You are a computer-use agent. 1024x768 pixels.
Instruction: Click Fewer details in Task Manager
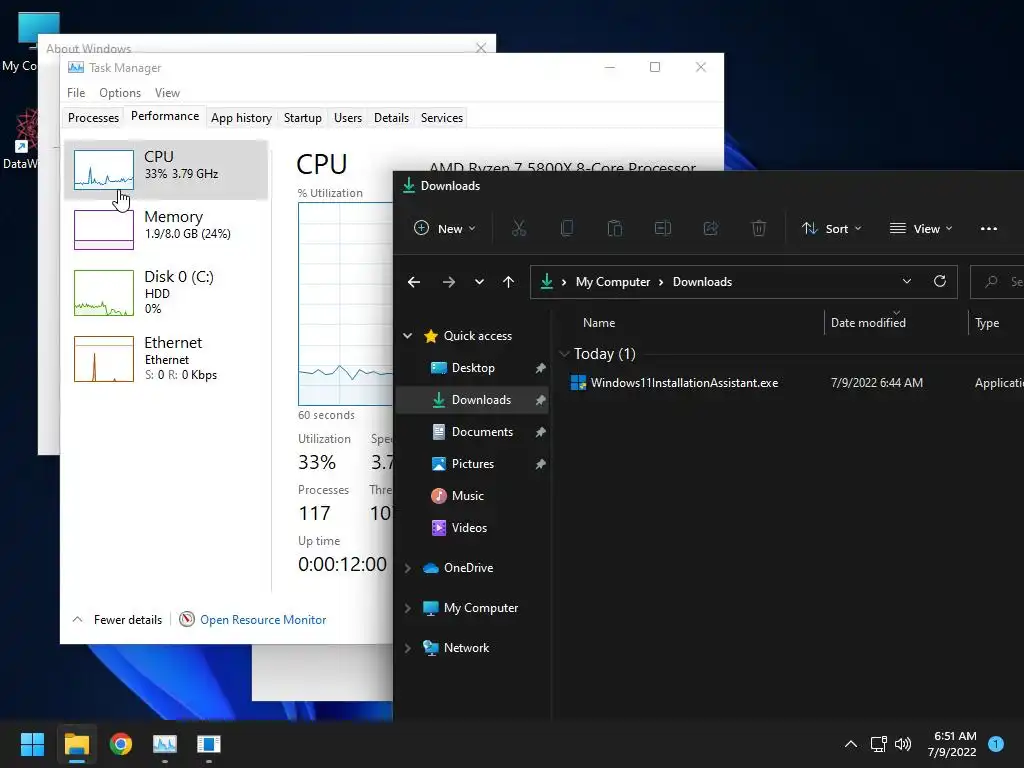pos(118,620)
